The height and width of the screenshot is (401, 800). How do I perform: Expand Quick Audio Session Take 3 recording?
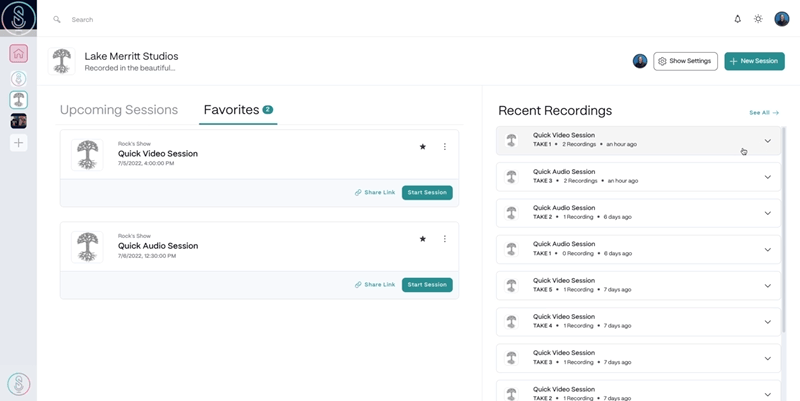click(x=767, y=177)
